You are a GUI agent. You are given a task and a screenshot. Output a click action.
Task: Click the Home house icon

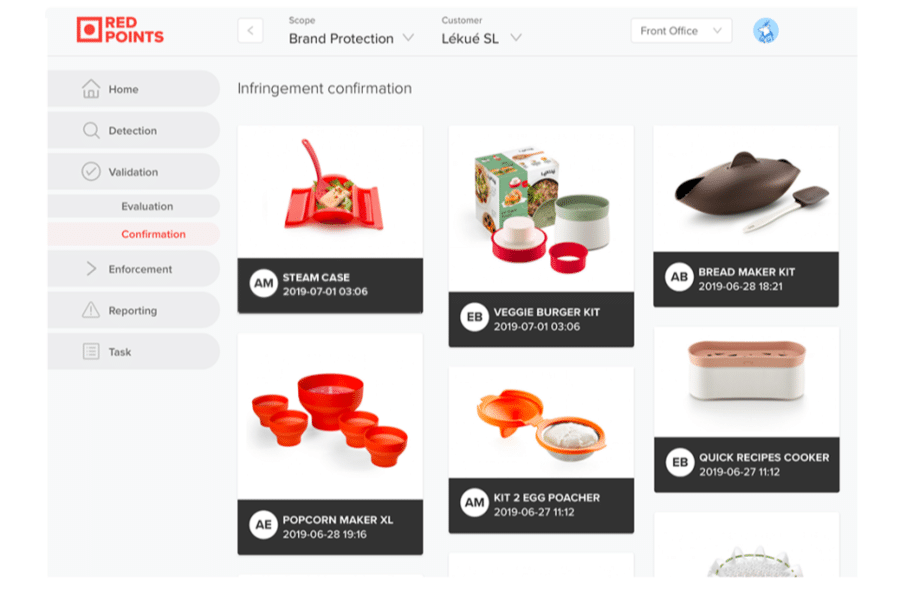(91, 89)
